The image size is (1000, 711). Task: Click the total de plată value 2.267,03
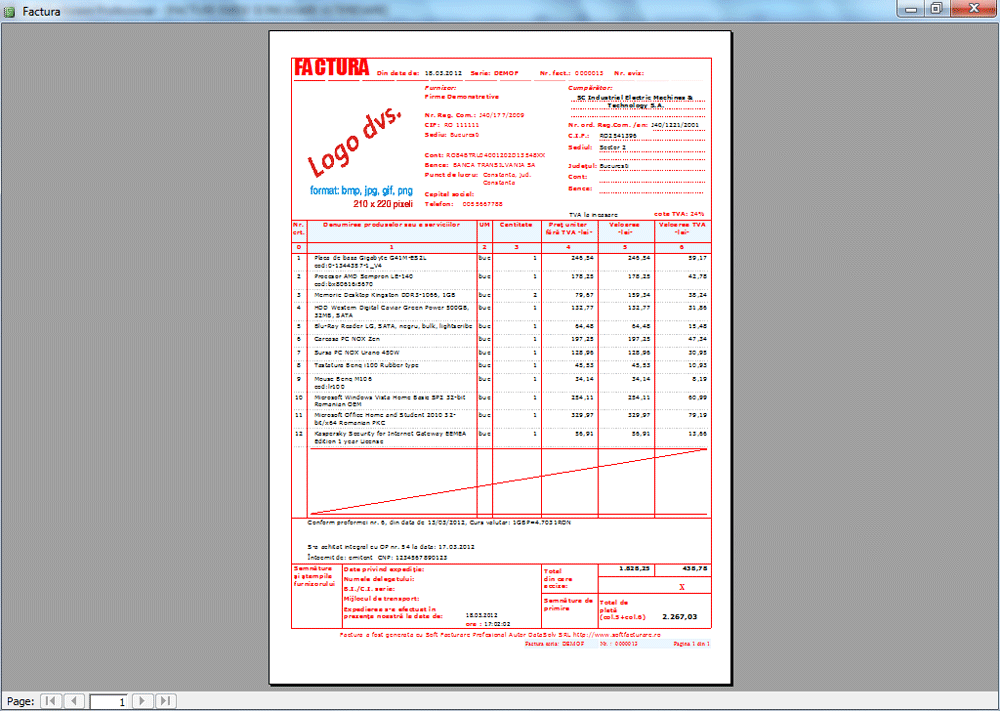[679, 617]
